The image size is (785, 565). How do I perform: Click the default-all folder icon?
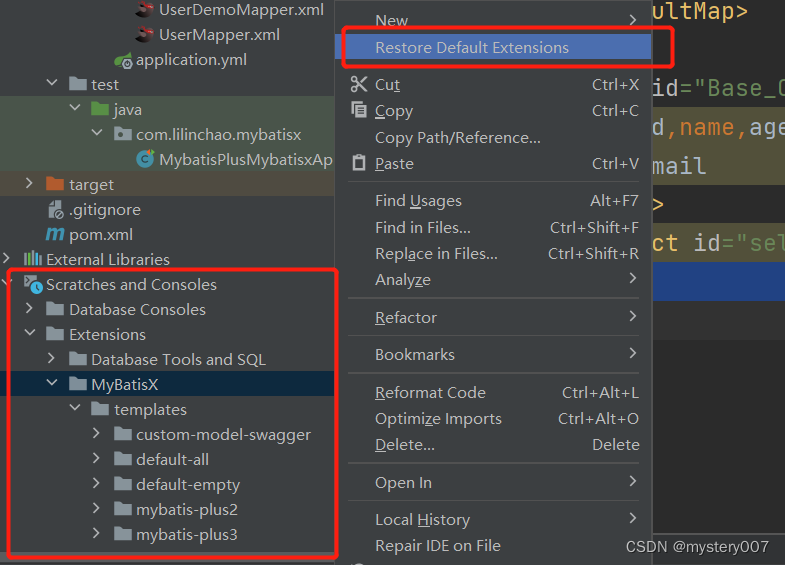point(123,459)
